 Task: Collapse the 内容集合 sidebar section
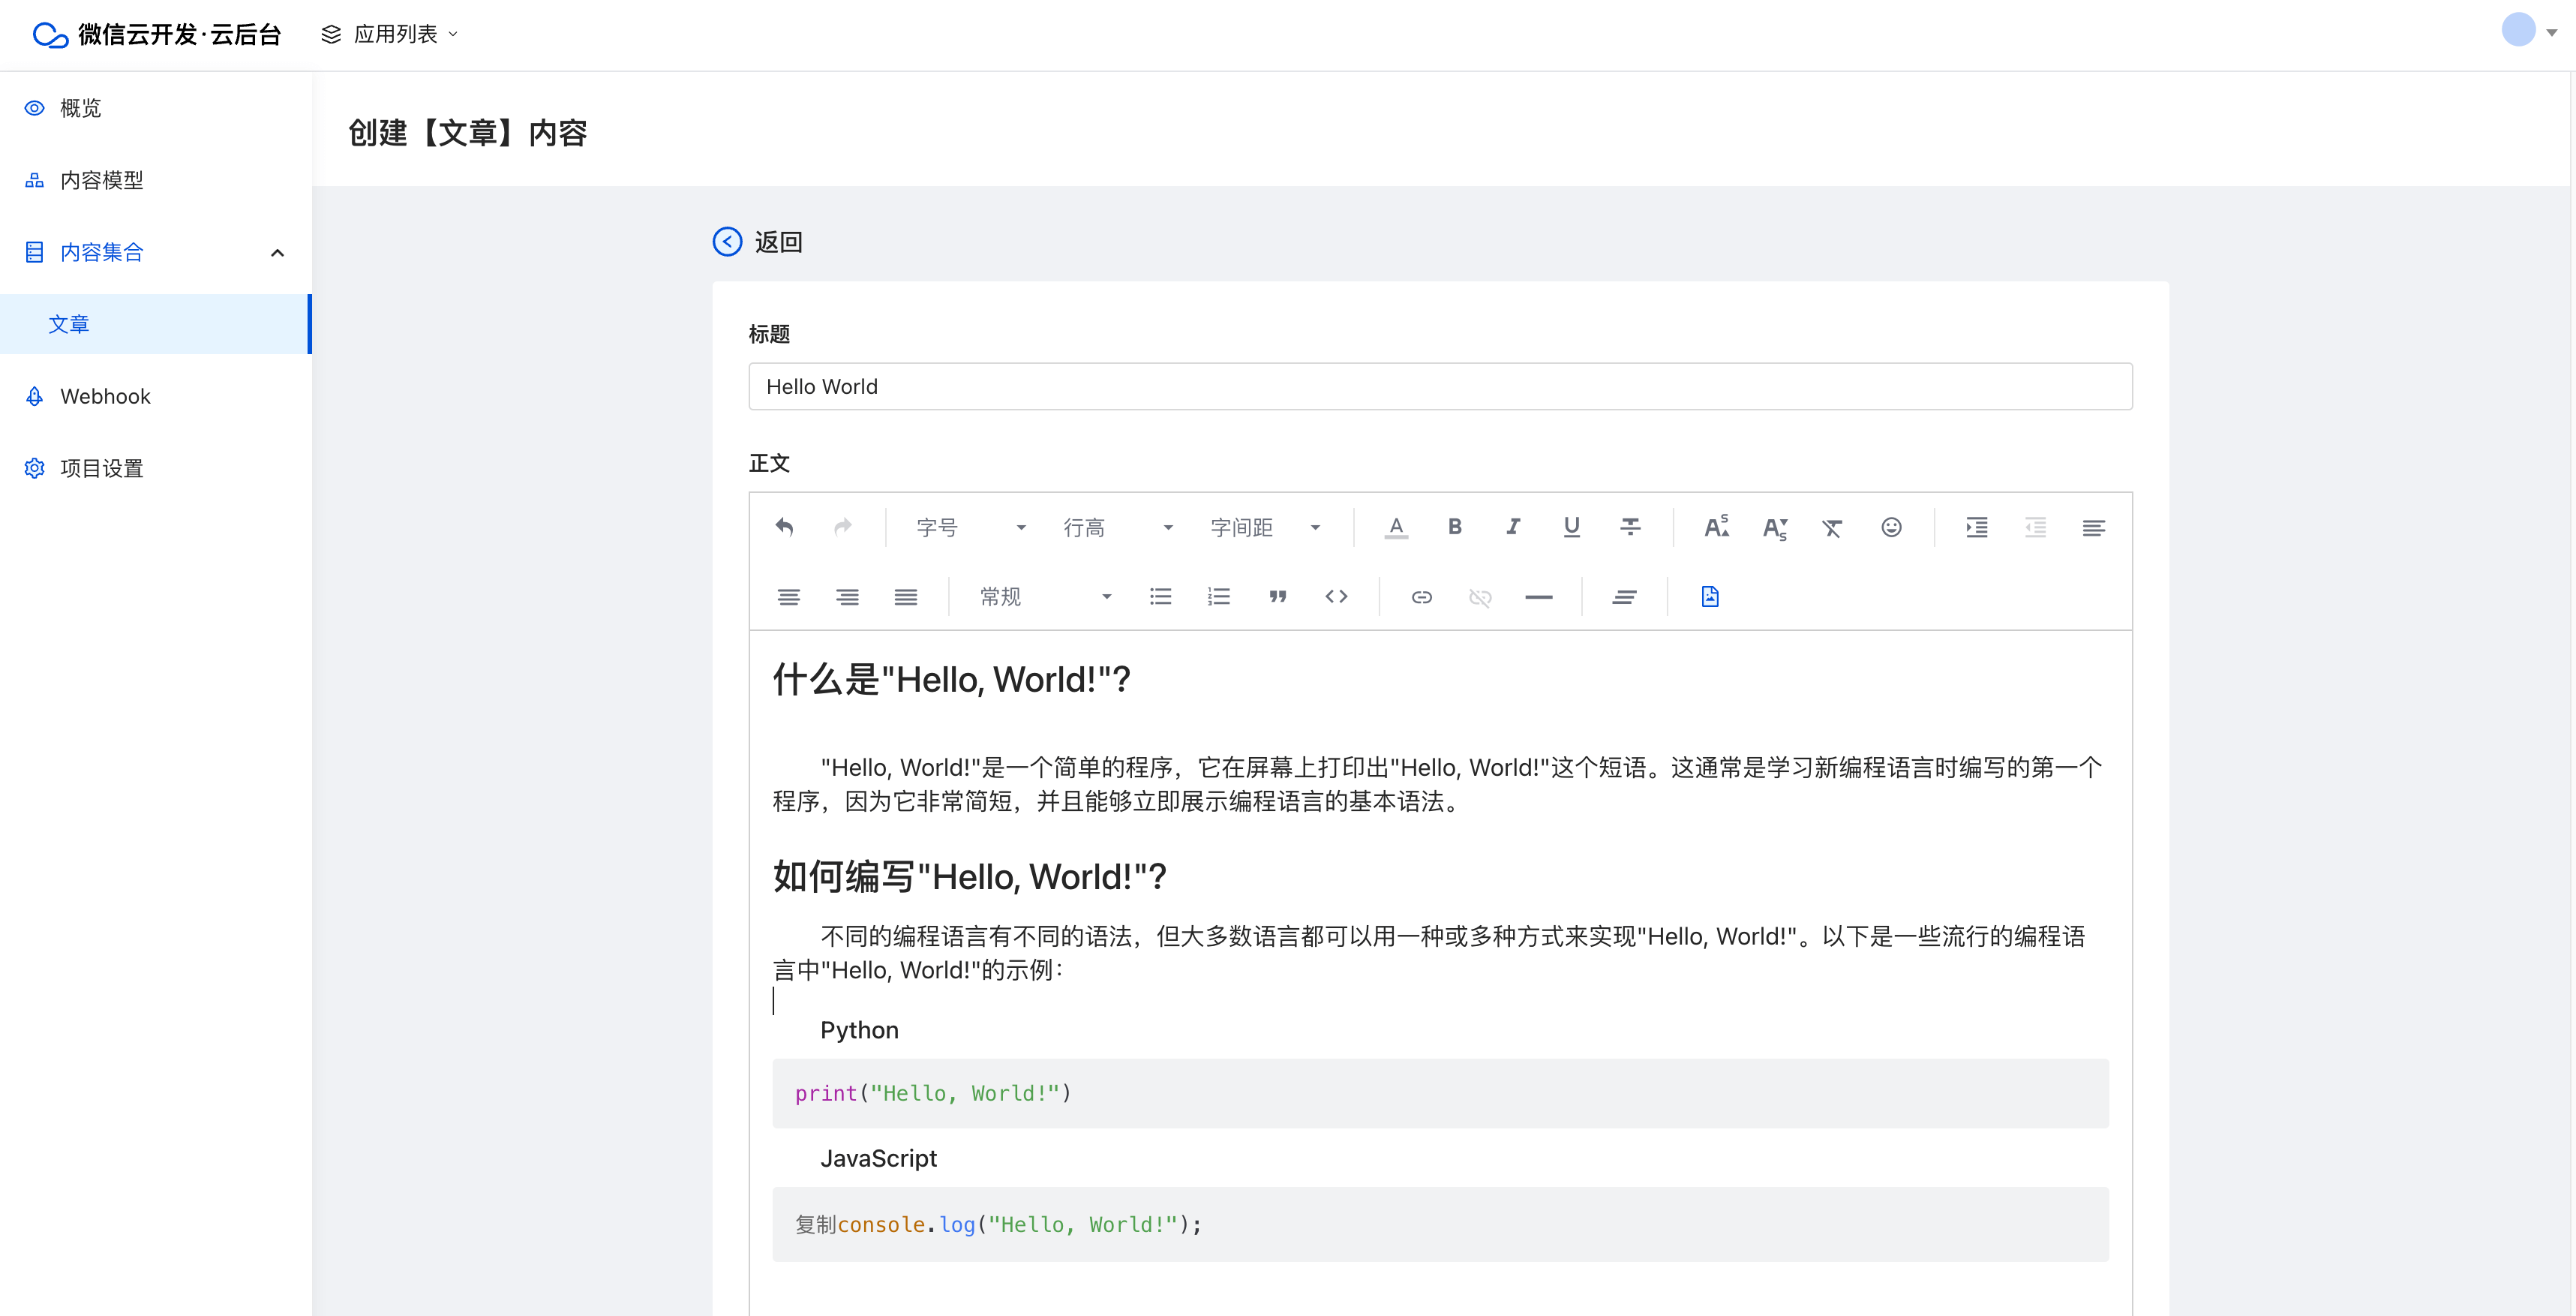[x=156, y=252]
